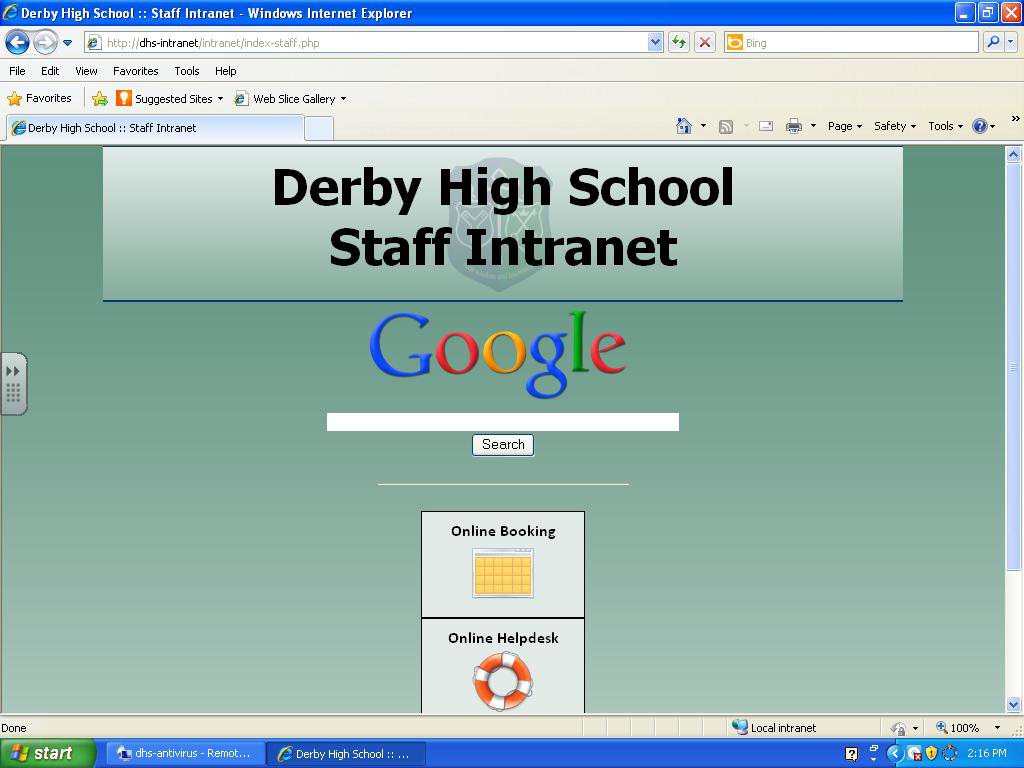Open the Tools command bar menu
Viewport: 1024px width, 768px height.
pos(945,126)
